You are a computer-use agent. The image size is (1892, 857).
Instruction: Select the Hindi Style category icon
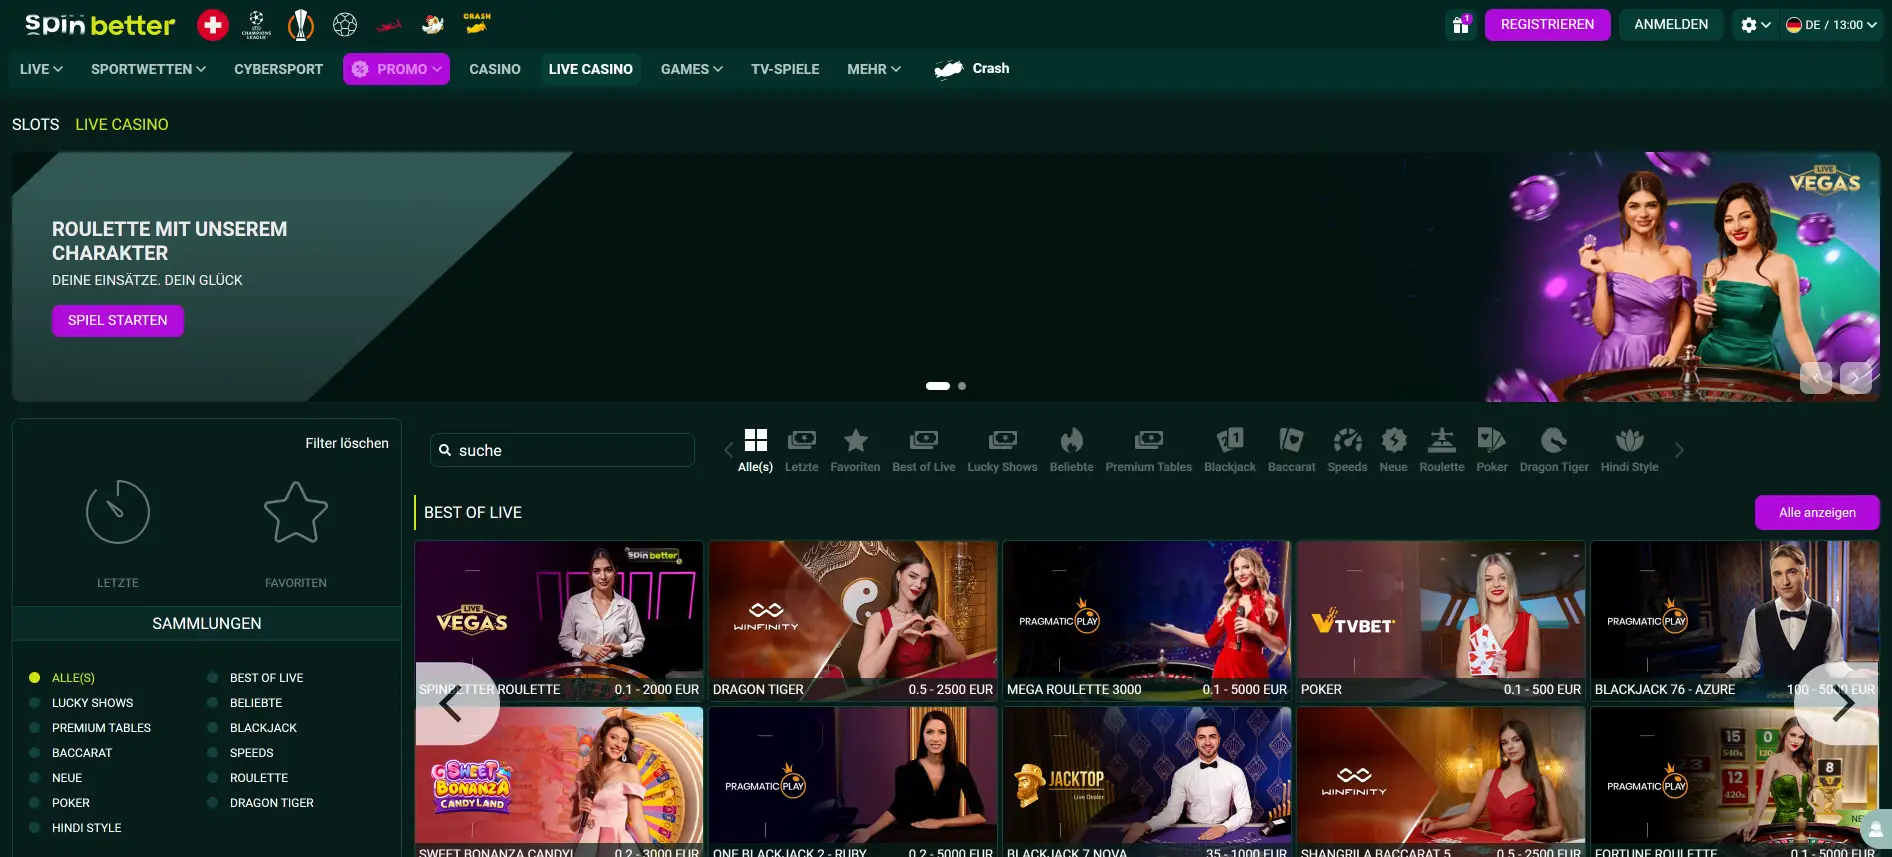click(x=1630, y=440)
